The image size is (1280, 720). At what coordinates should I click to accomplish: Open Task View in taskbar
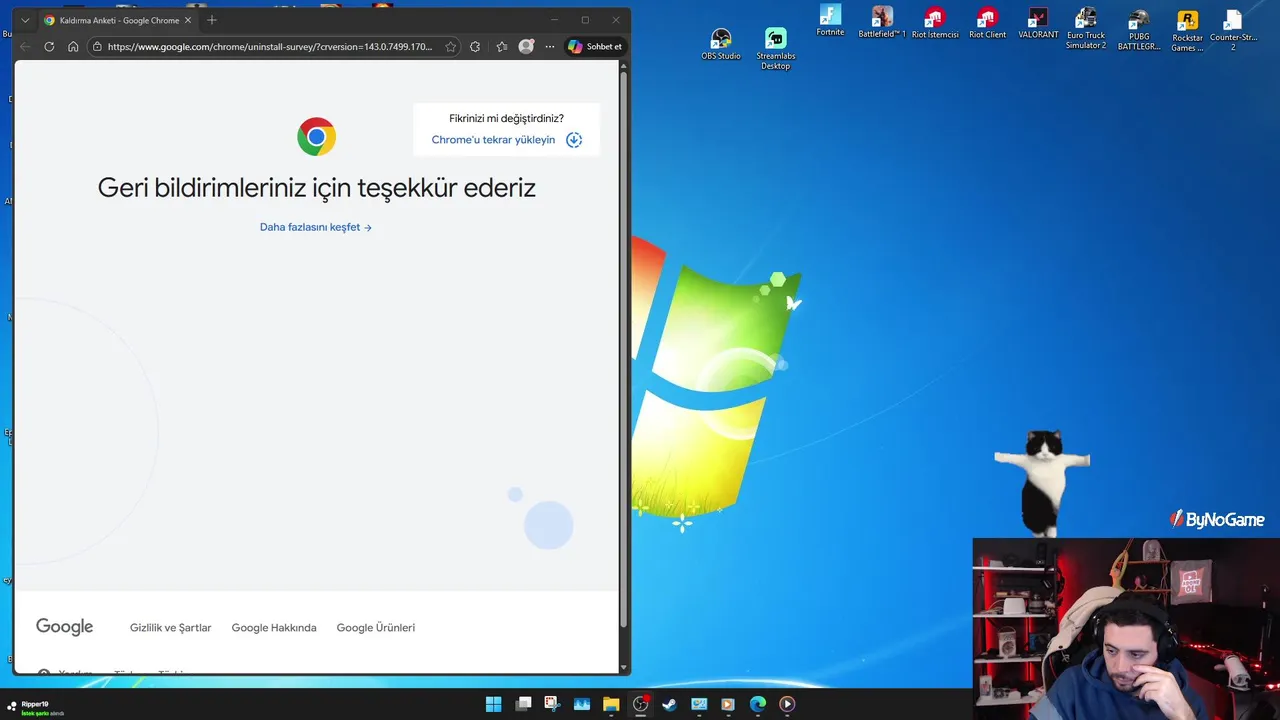[x=523, y=704]
